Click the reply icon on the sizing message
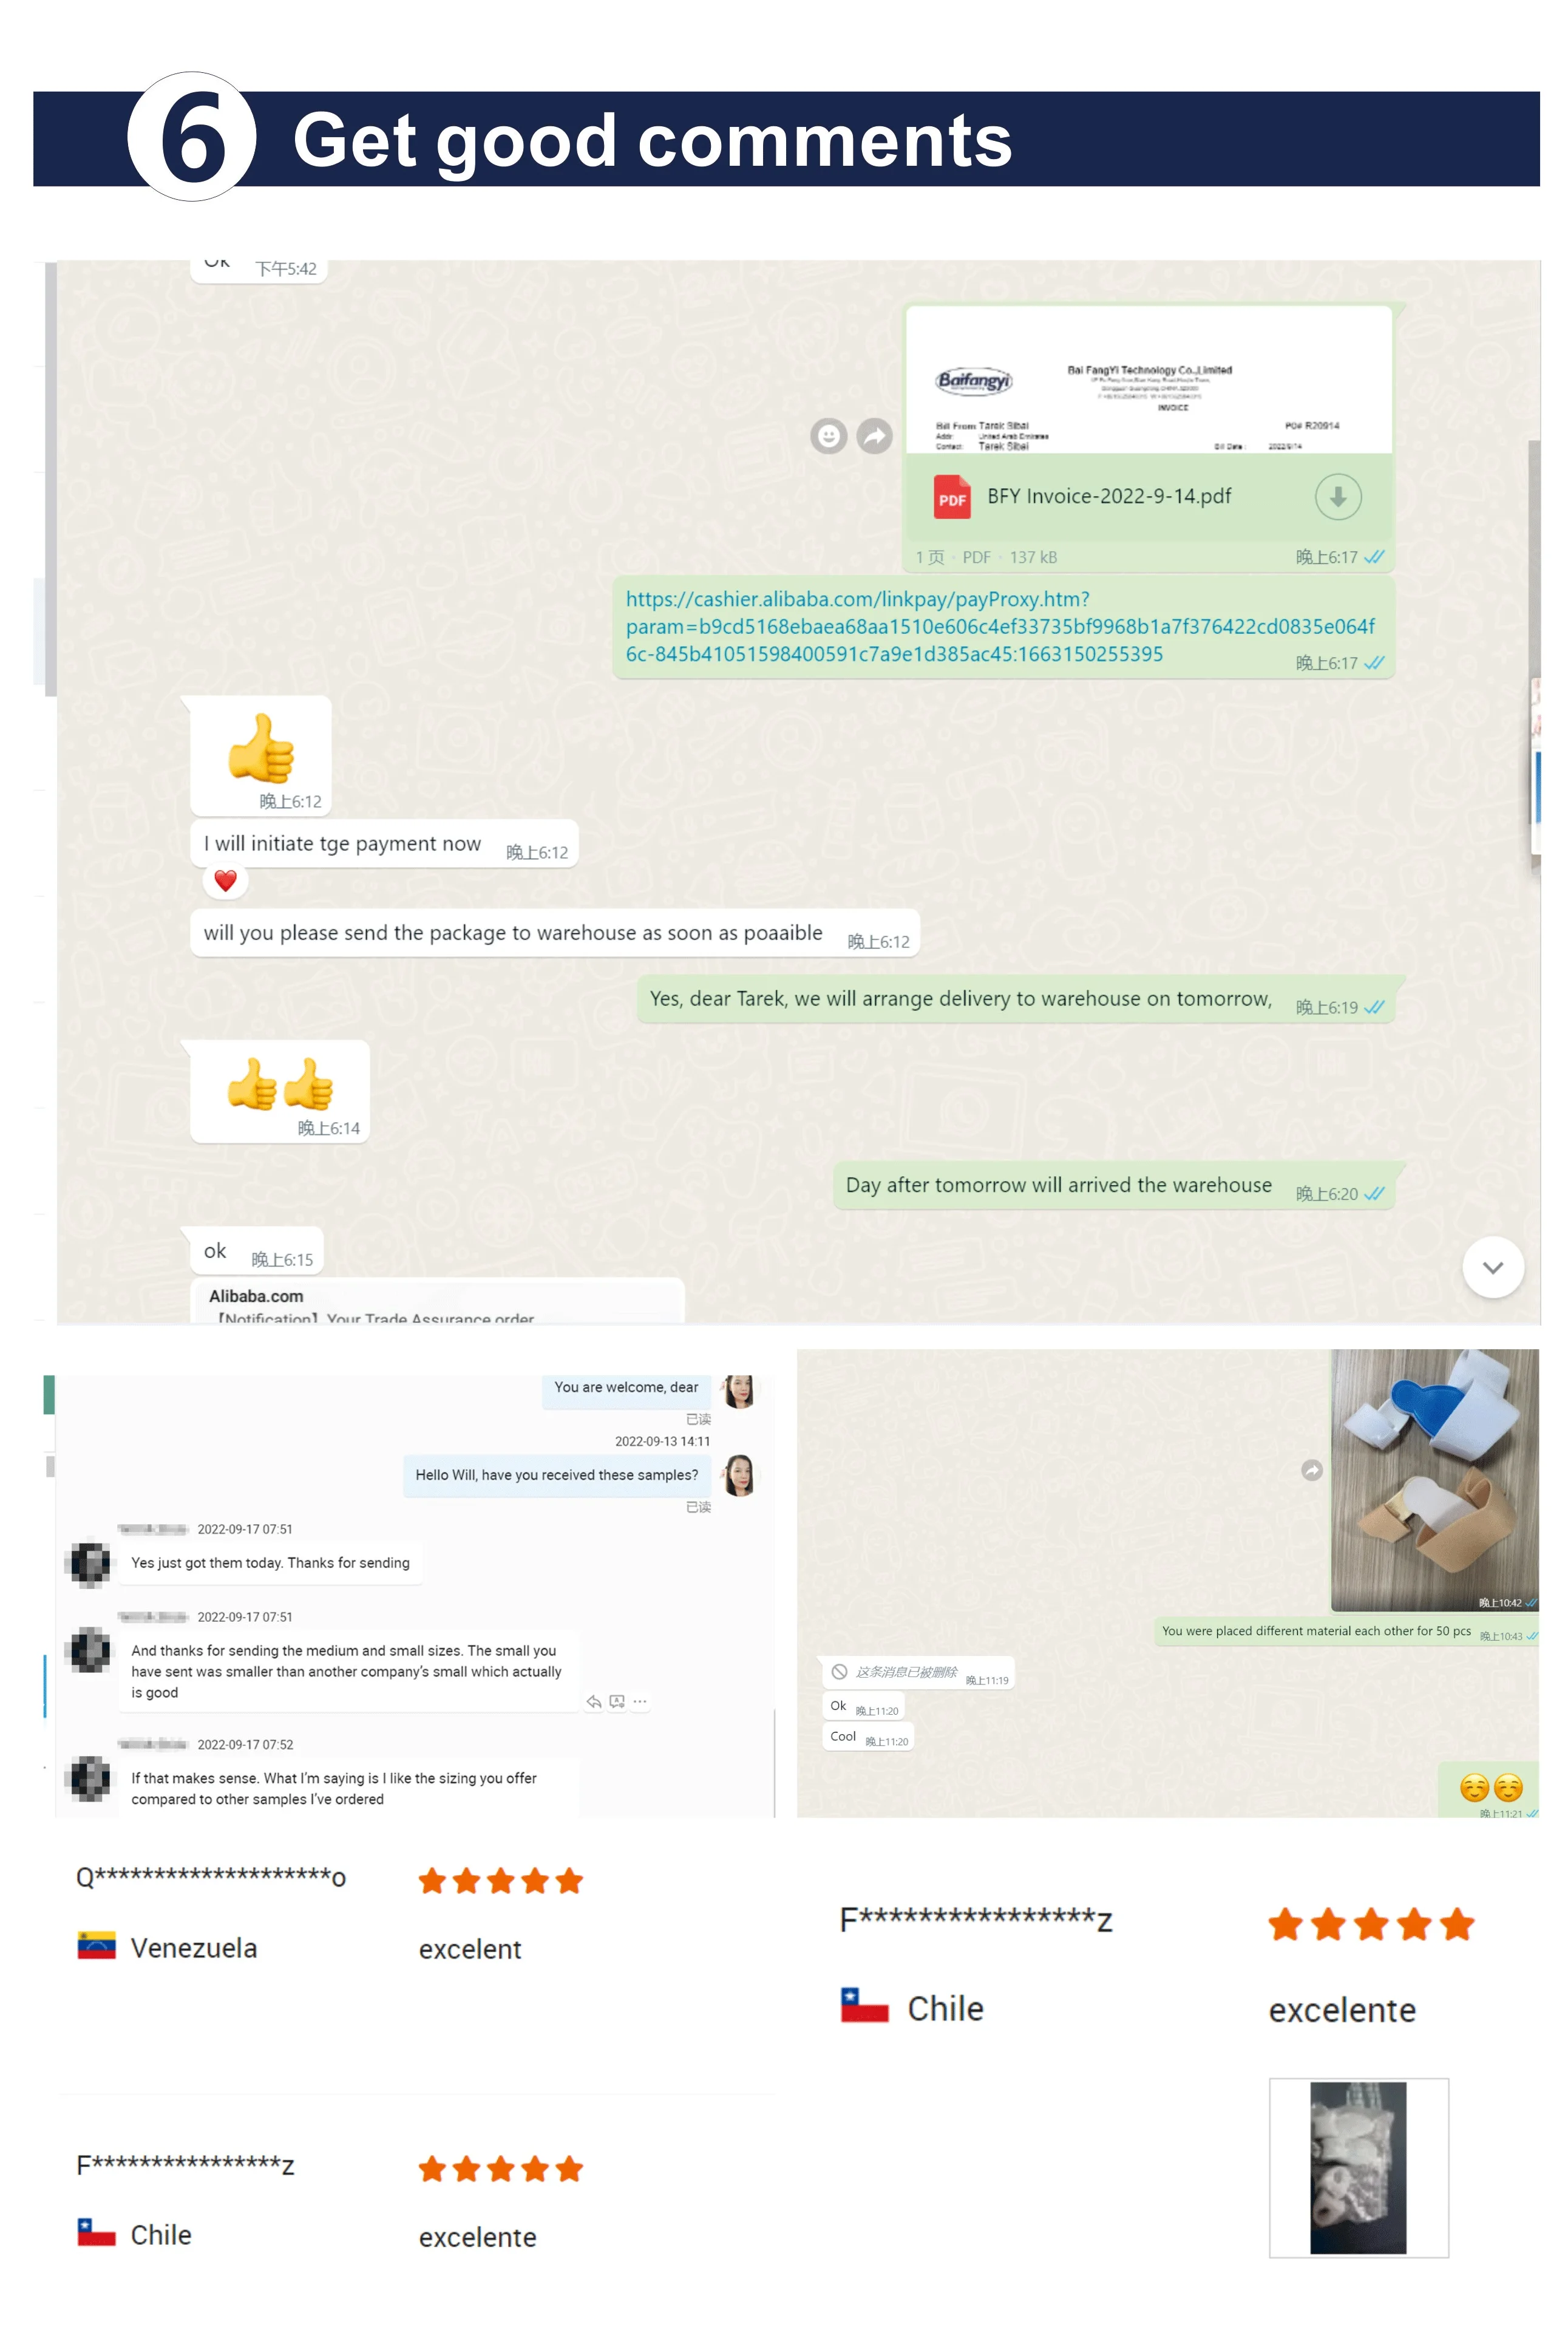The image size is (1568, 2342). click(594, 1701)
